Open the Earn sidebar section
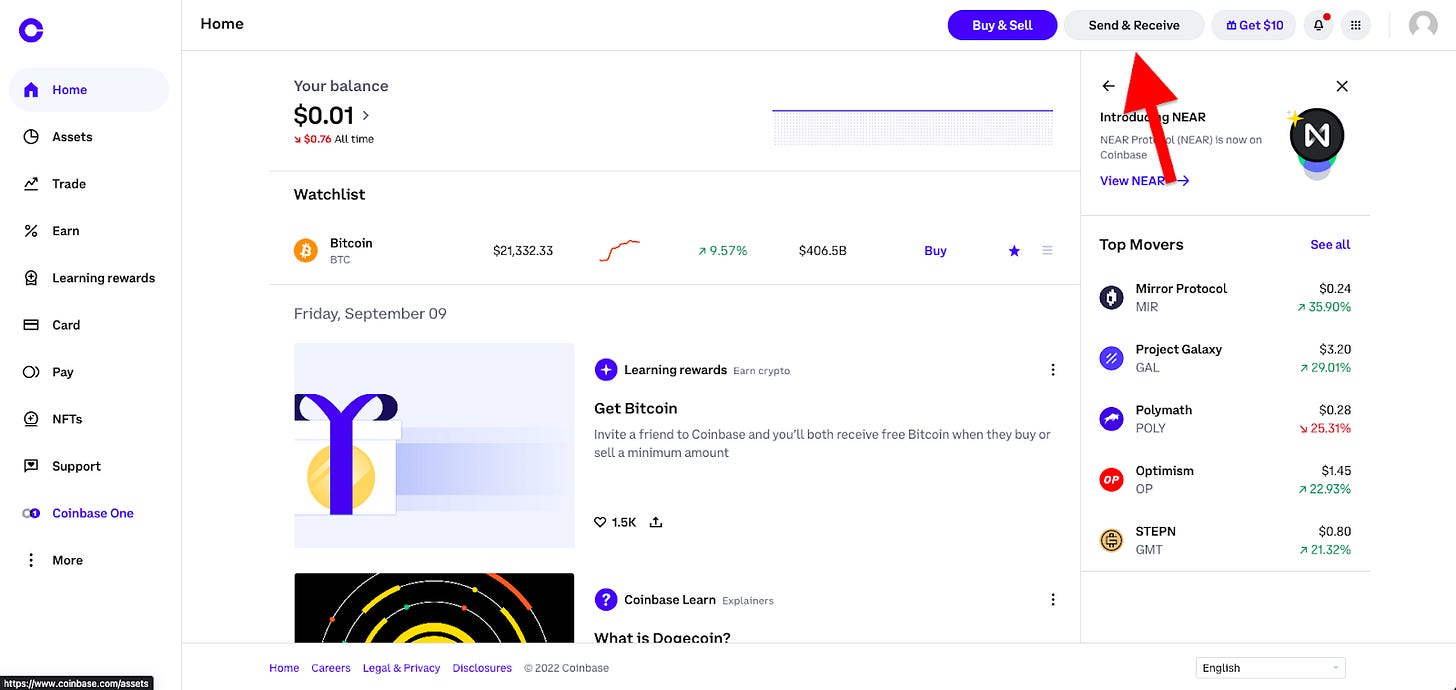This screenshot has width=1456, height=690. (x=89, y=231)
